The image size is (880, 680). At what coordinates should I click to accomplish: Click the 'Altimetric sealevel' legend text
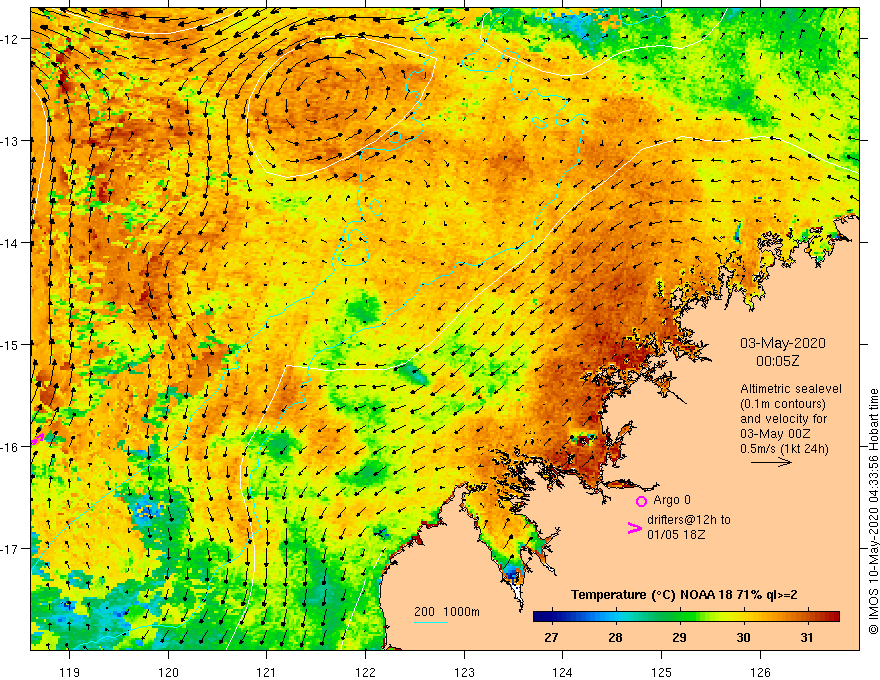click(x=791, y=389)
